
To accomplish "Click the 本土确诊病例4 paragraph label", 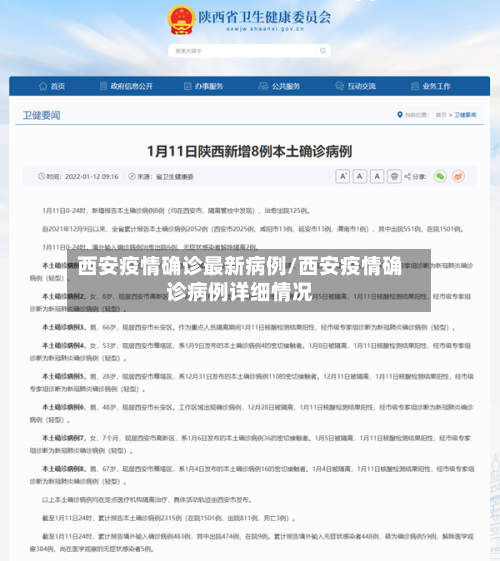I will [64, 346].
